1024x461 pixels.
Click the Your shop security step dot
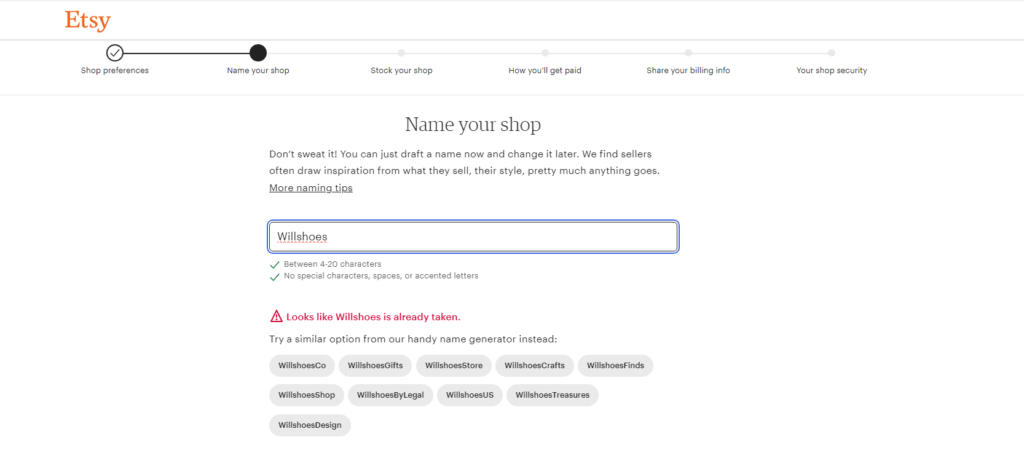point(831,53)
